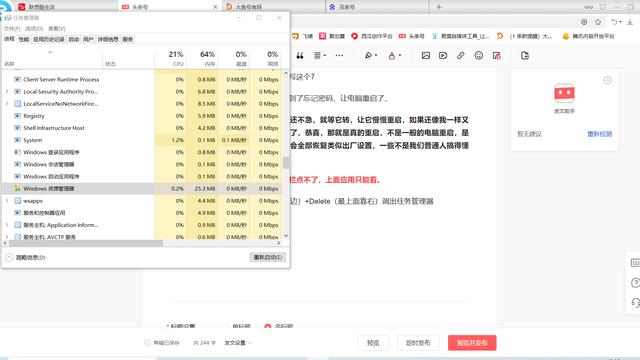Insert a hyperlink with the chain icon
The width and height of the screenshot is (640, 360).
[460, 56]
